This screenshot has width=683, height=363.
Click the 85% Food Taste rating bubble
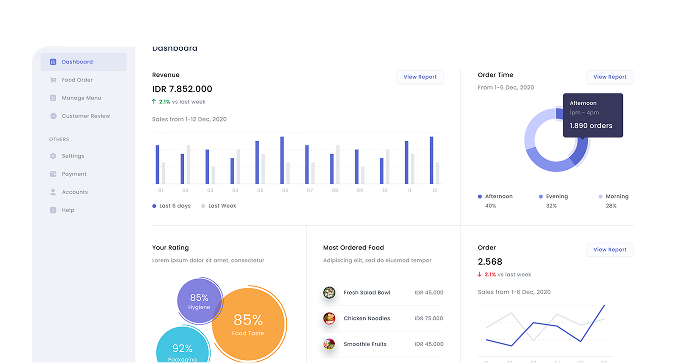coord(249,323)
